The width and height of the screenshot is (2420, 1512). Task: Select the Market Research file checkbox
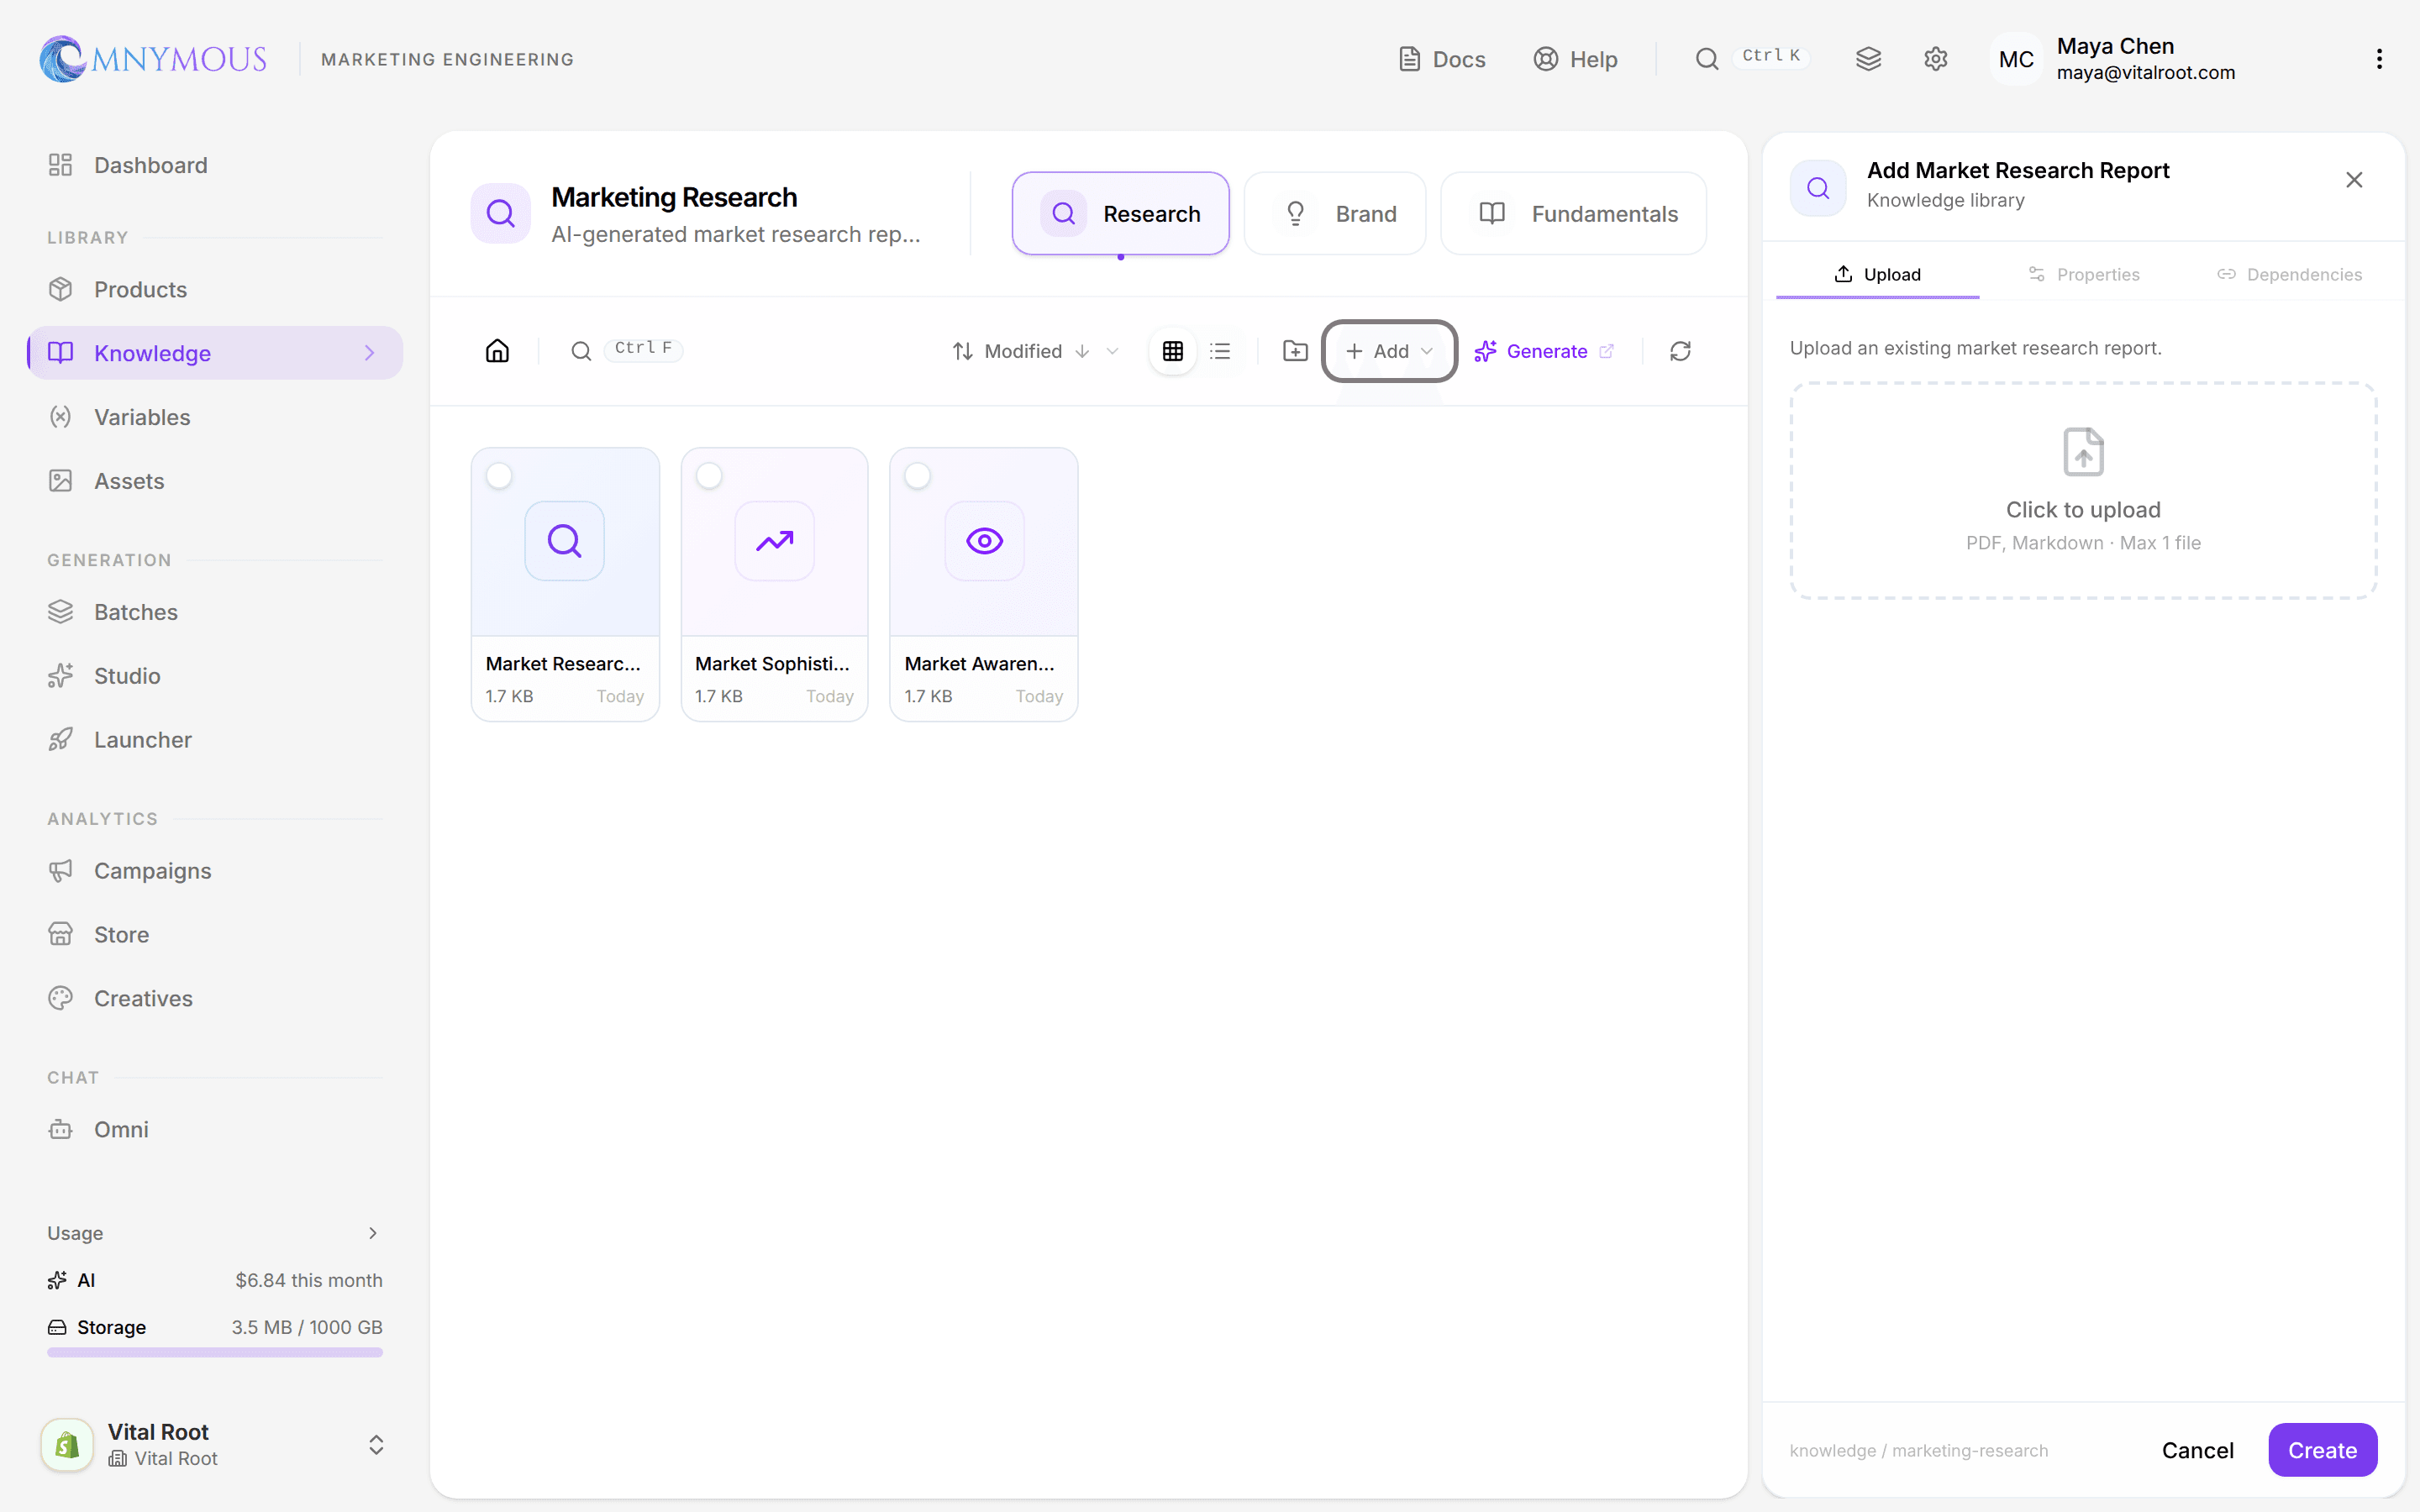[499, 475]
